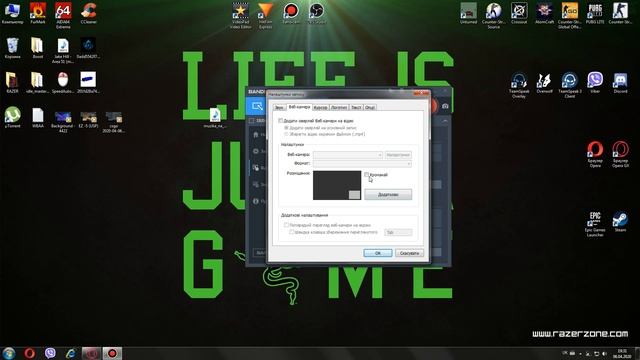The image size is (640, 360).
Task: Toggle the preview toggle hotkey checkbox
Action: [x=291, y=232]
